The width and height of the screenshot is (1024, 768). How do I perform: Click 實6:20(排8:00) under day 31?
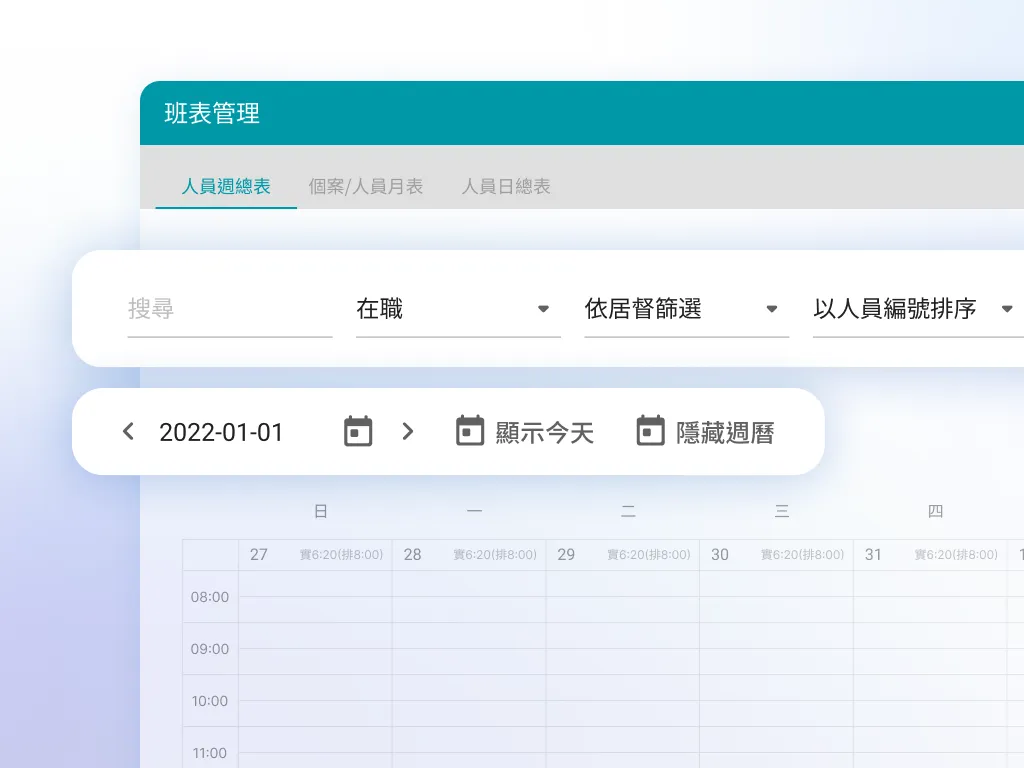pyautogui.click(x=956, y=554)
